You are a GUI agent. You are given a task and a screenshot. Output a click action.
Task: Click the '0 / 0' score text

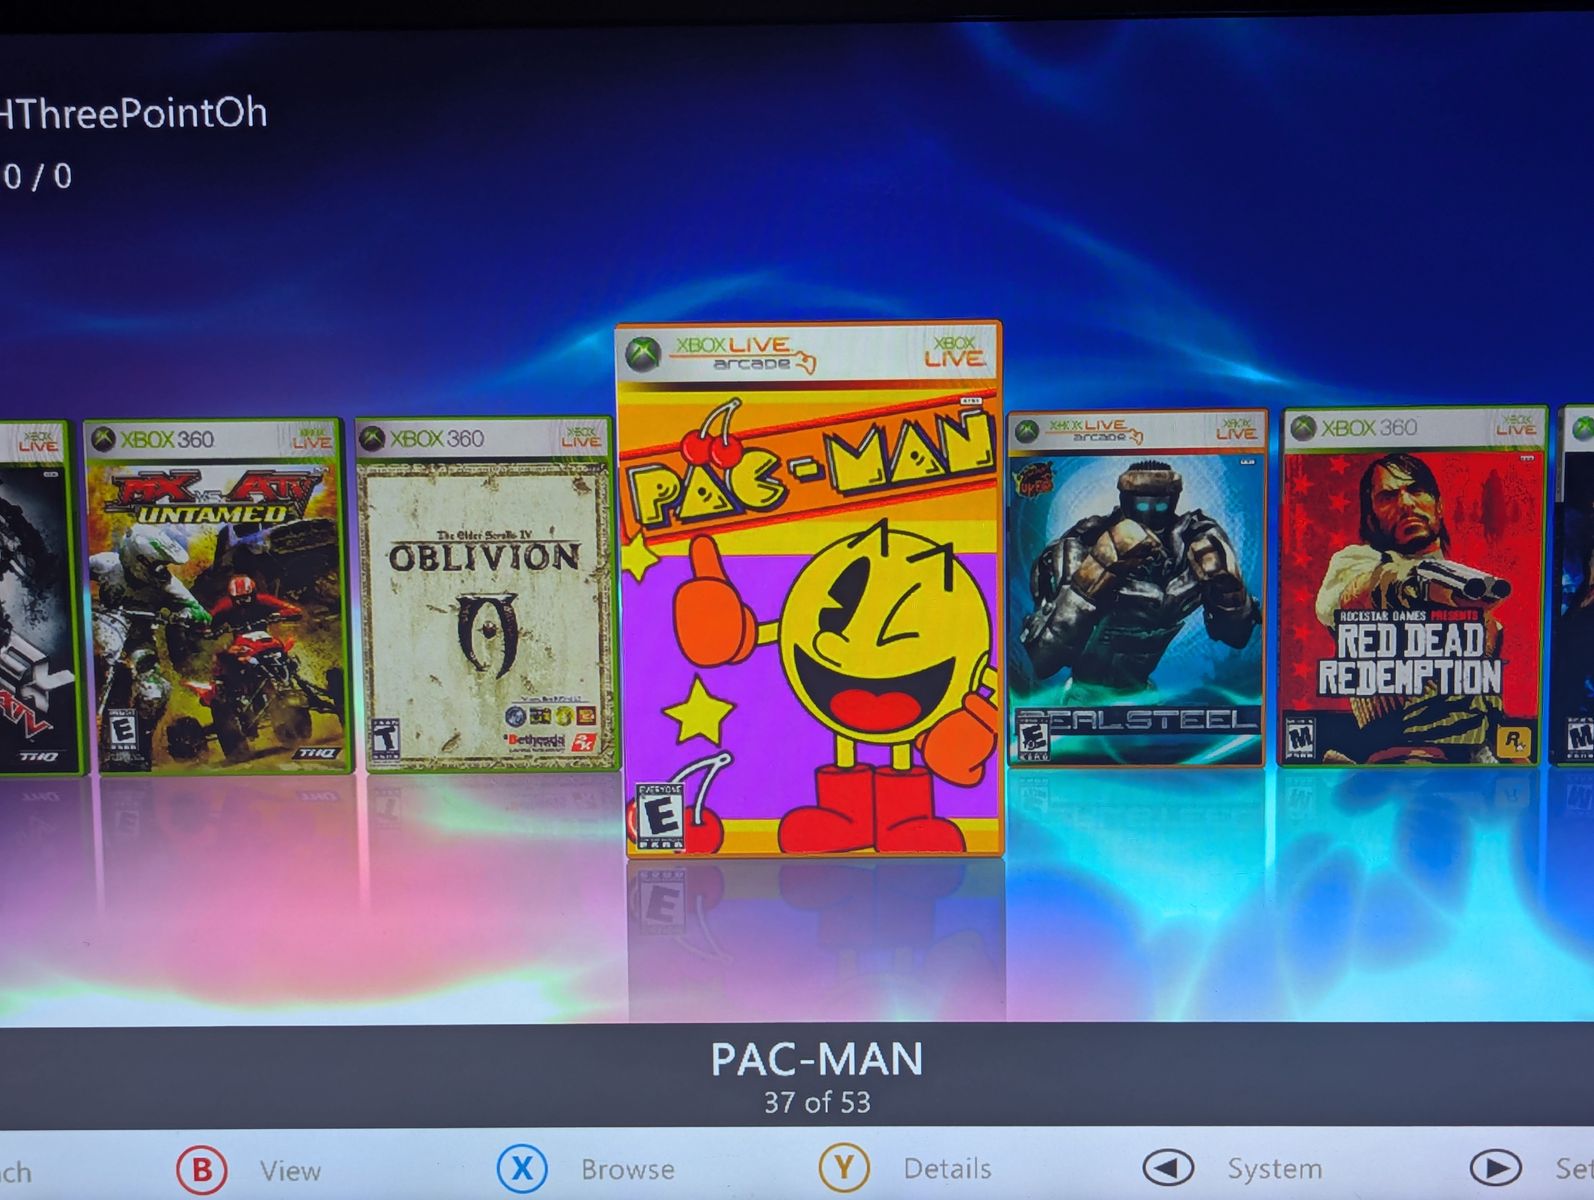click(x=37, y=177)
